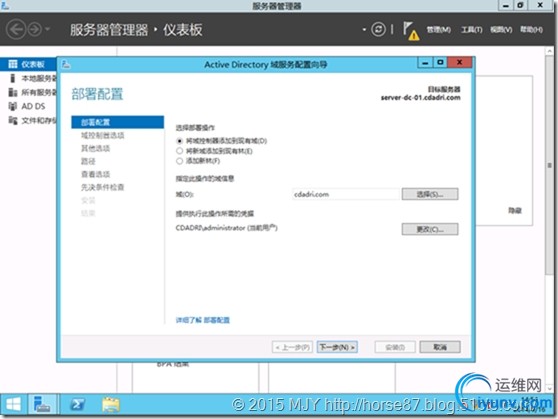Open the 工具(T) menu
The height and width of the screenshot is (419, 558).
(472, 30)
